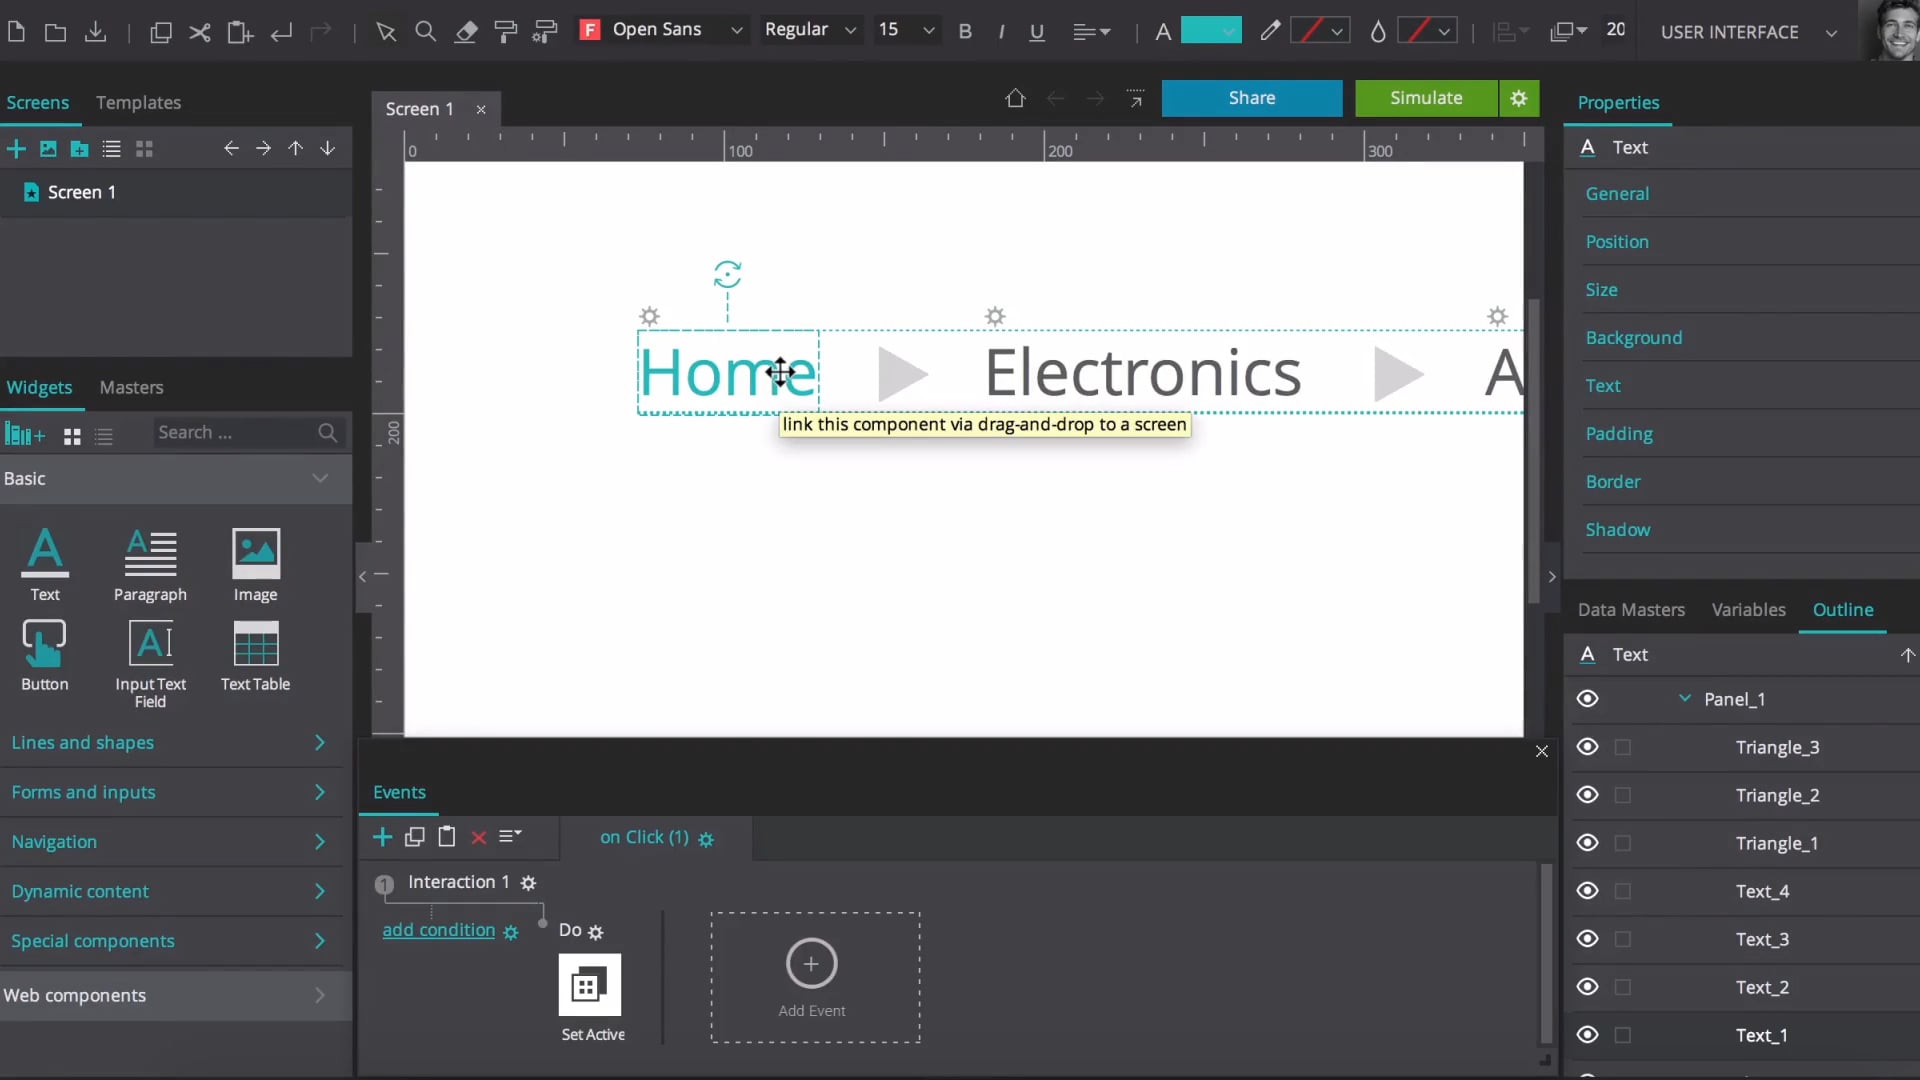Select the Cut scissors icon
The width and height of the screenshot is (1920, 1080).
pos(200,32)
